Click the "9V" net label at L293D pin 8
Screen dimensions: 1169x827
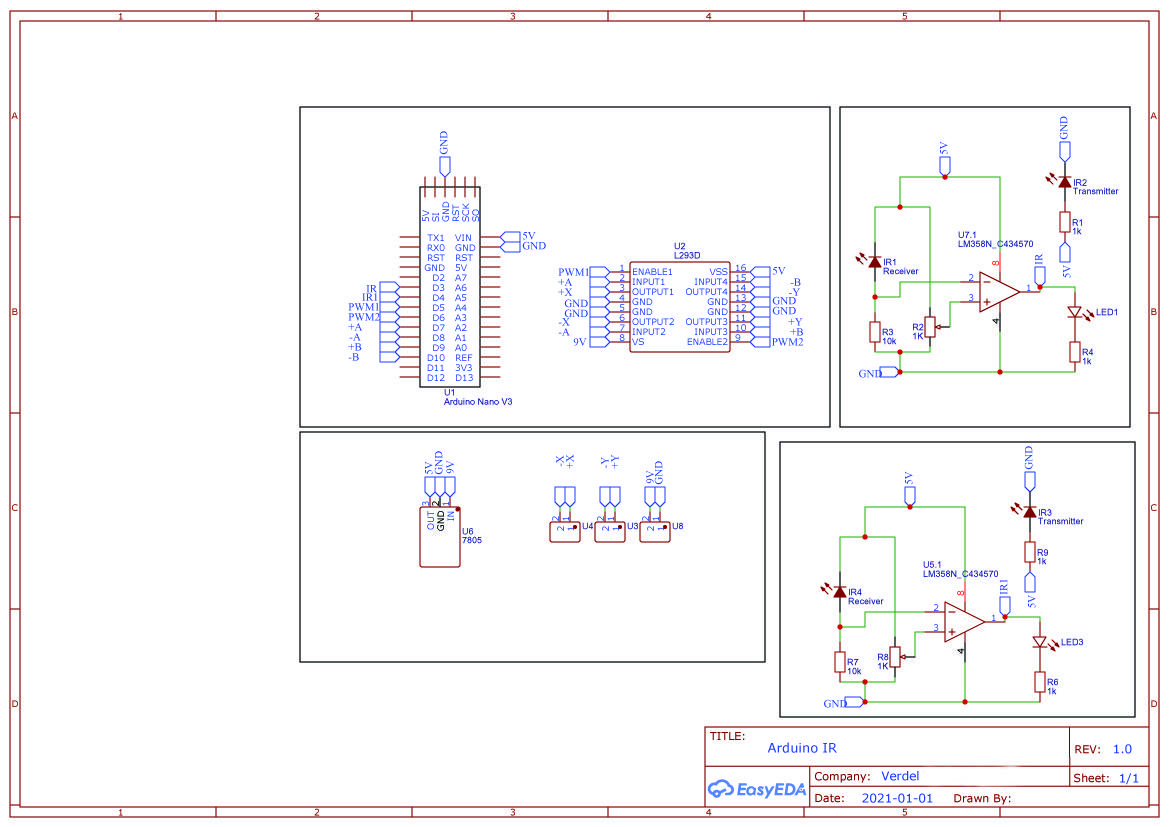(x=580, y=342)
